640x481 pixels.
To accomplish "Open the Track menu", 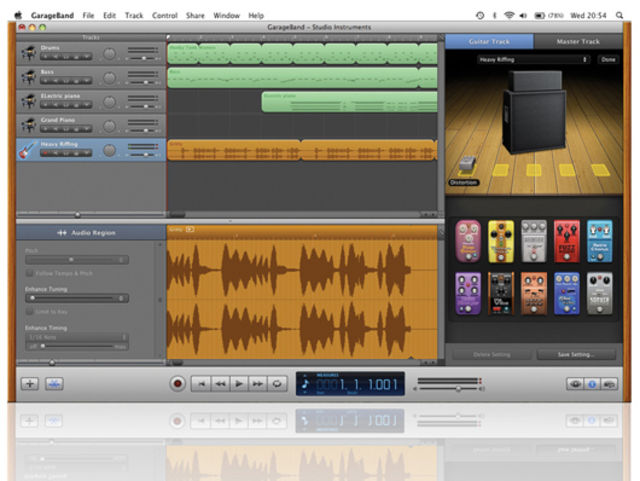I will pos(134,16).
